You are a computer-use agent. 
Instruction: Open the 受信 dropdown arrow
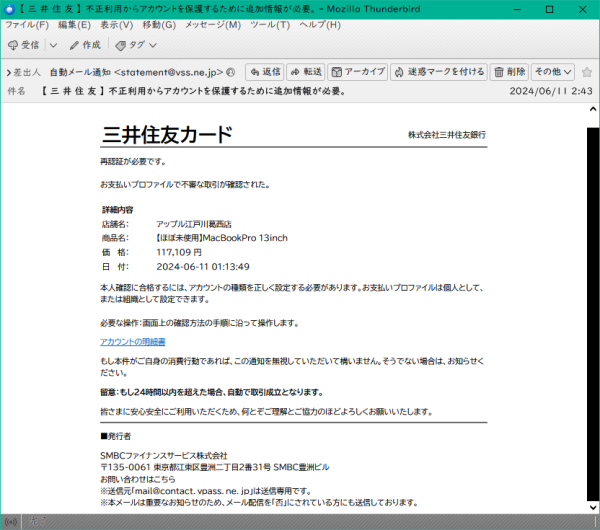50,45
